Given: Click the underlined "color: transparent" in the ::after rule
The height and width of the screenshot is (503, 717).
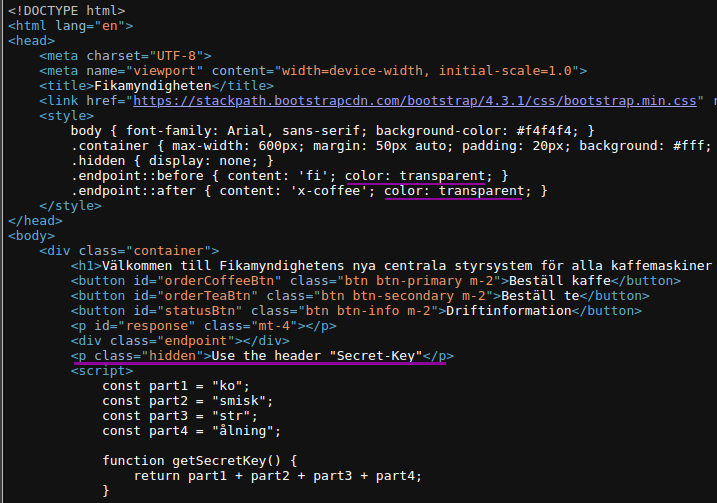Looking at the screenshot, I should point(452,190).
